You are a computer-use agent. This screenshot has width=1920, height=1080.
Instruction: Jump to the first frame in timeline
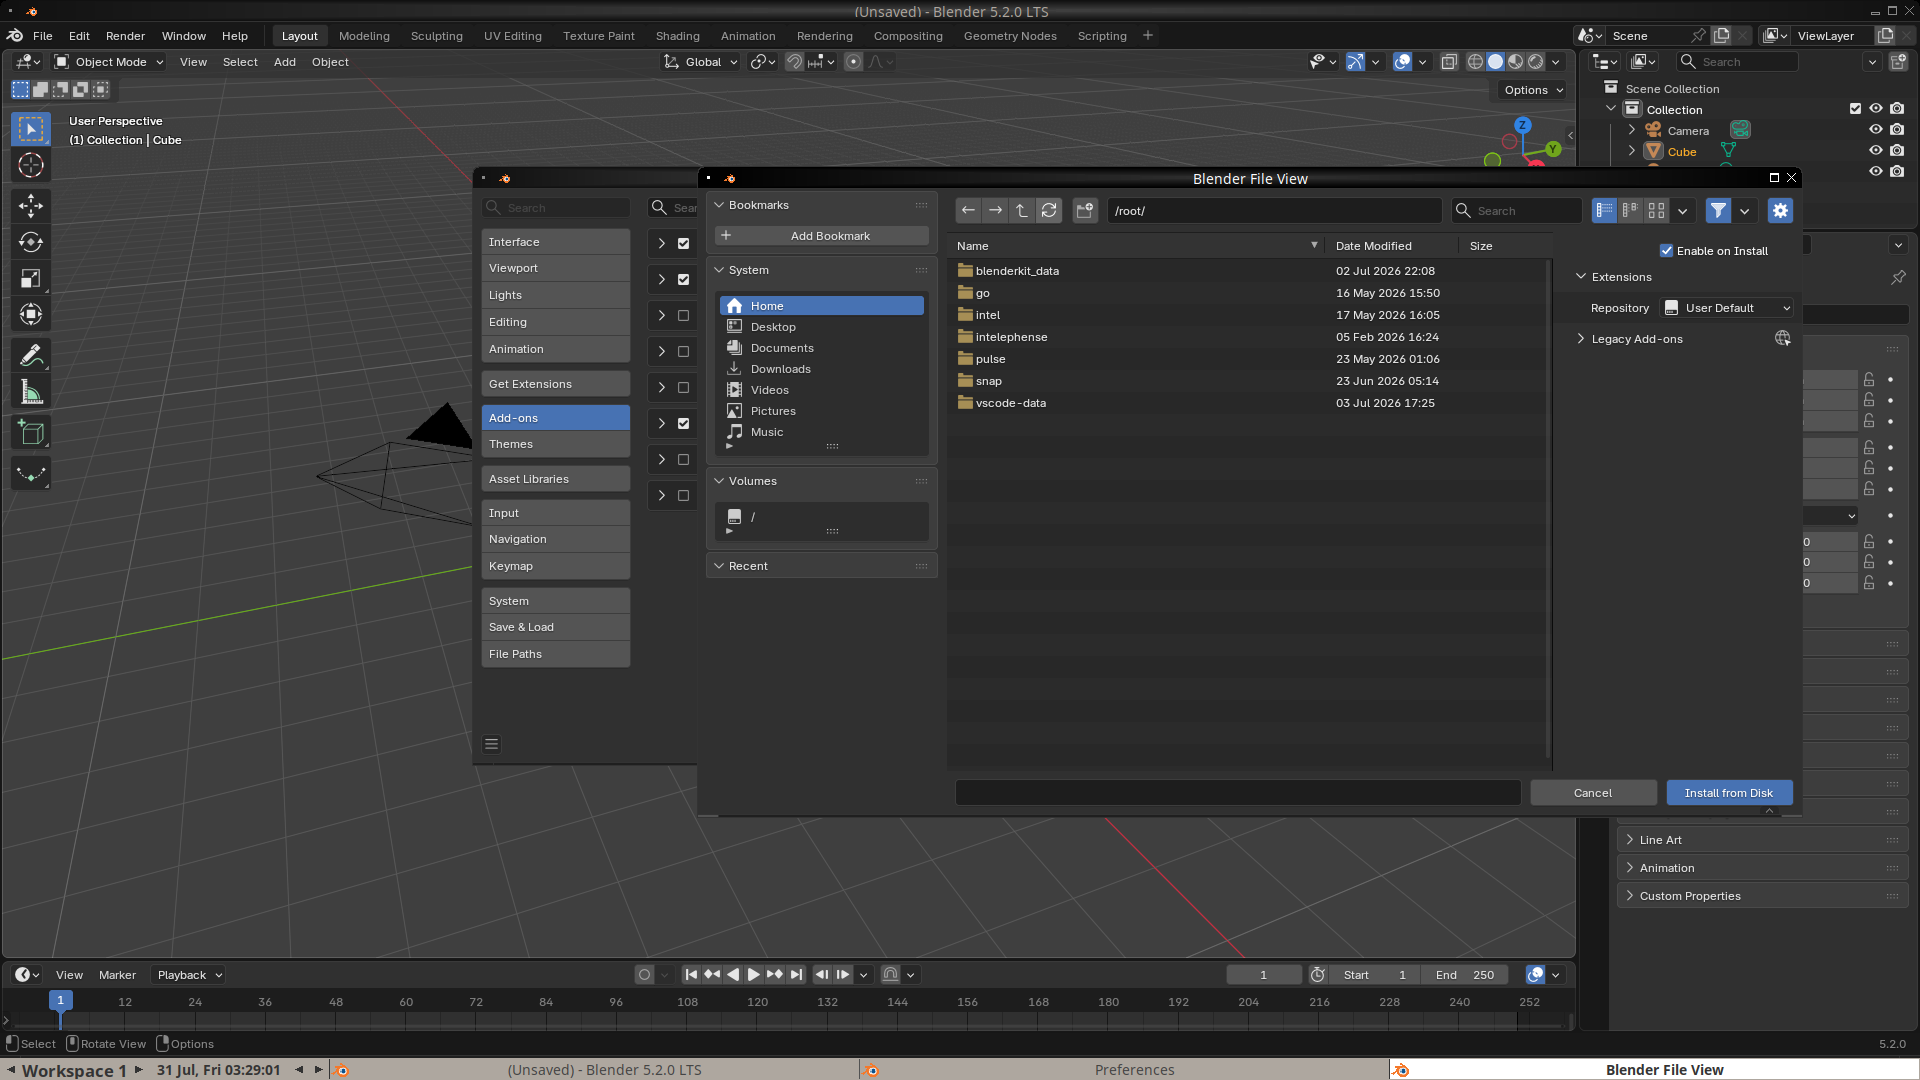tap(691, 975)
